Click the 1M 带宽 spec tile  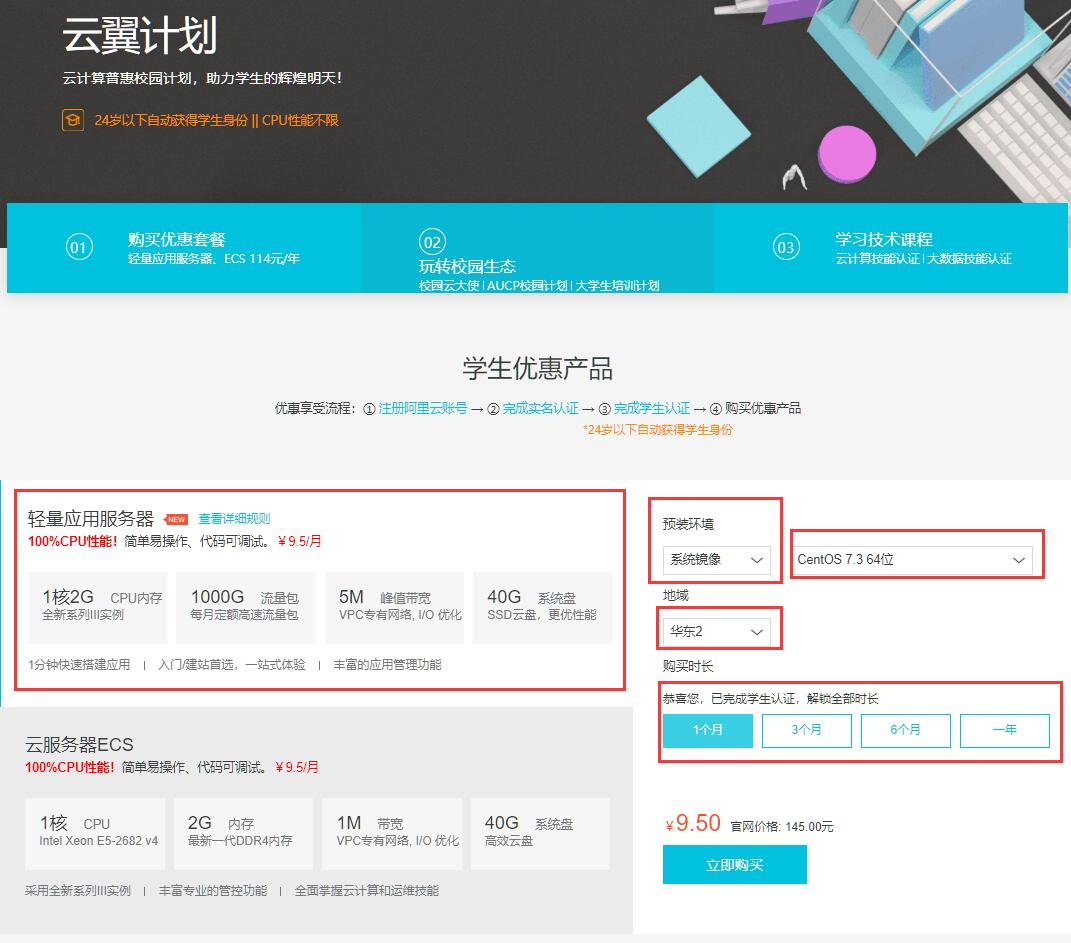click(x=391, y=833)
